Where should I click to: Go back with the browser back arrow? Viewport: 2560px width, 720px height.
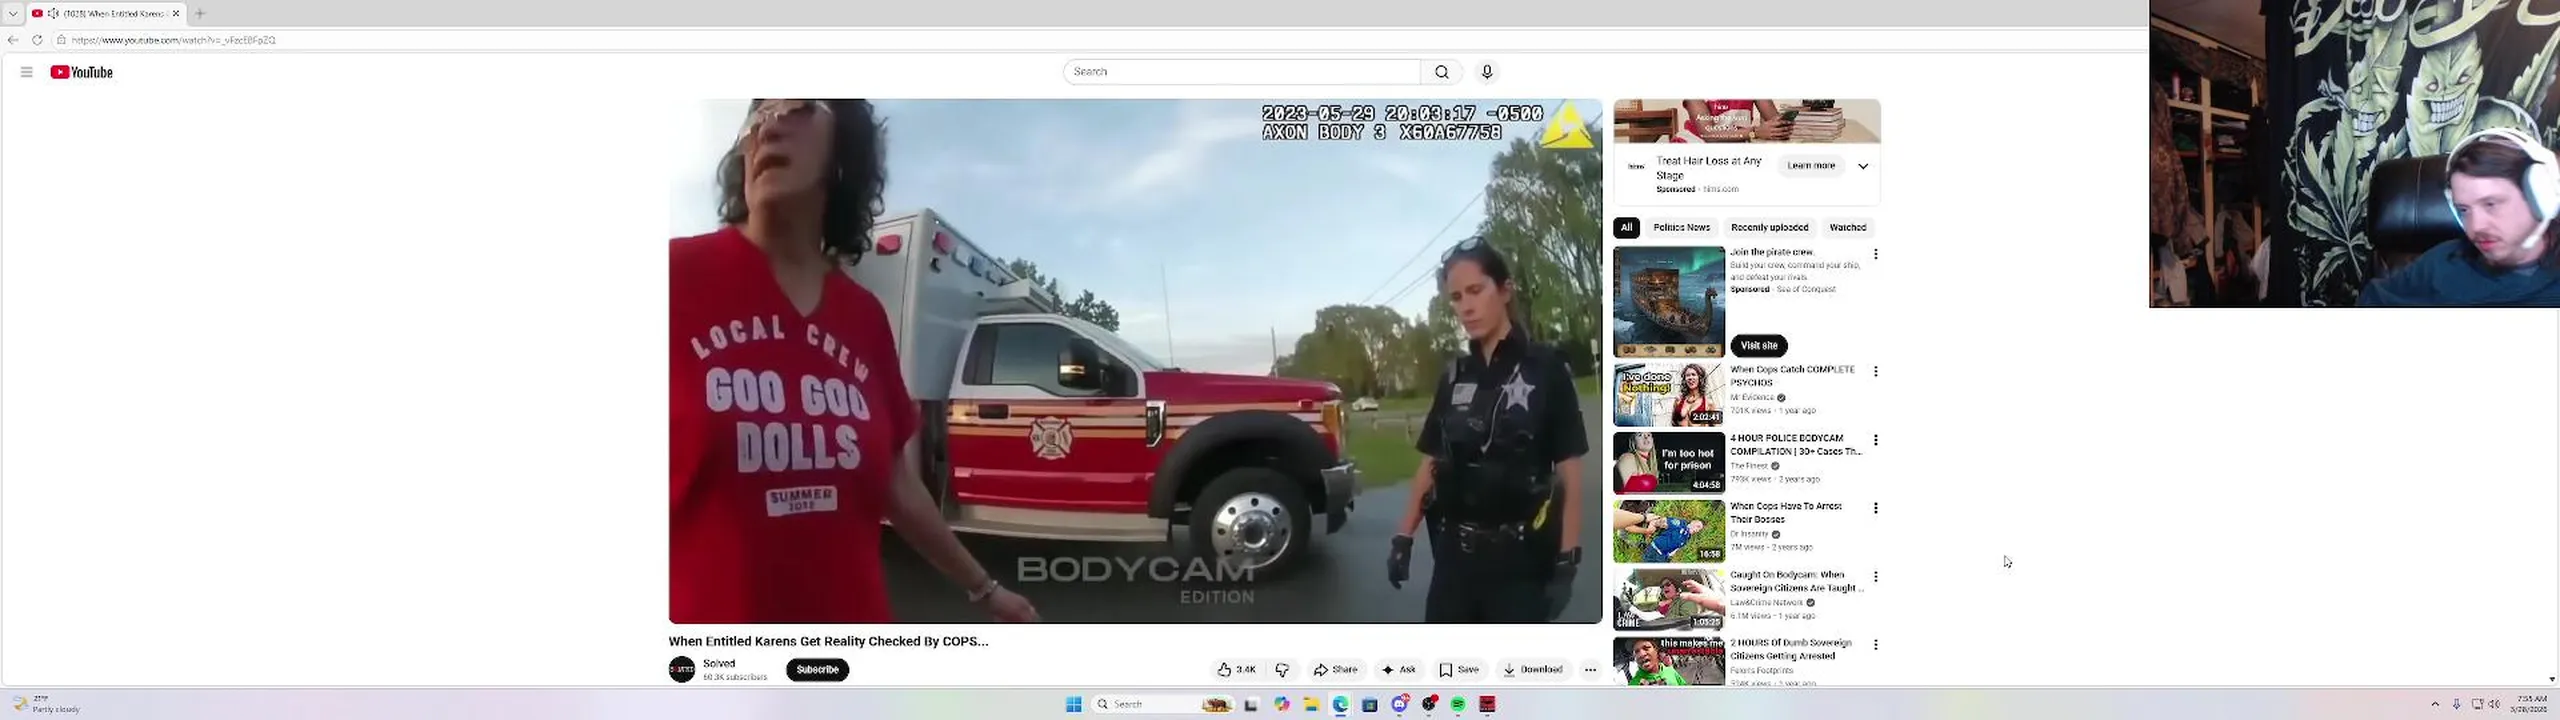pos(13,40)
